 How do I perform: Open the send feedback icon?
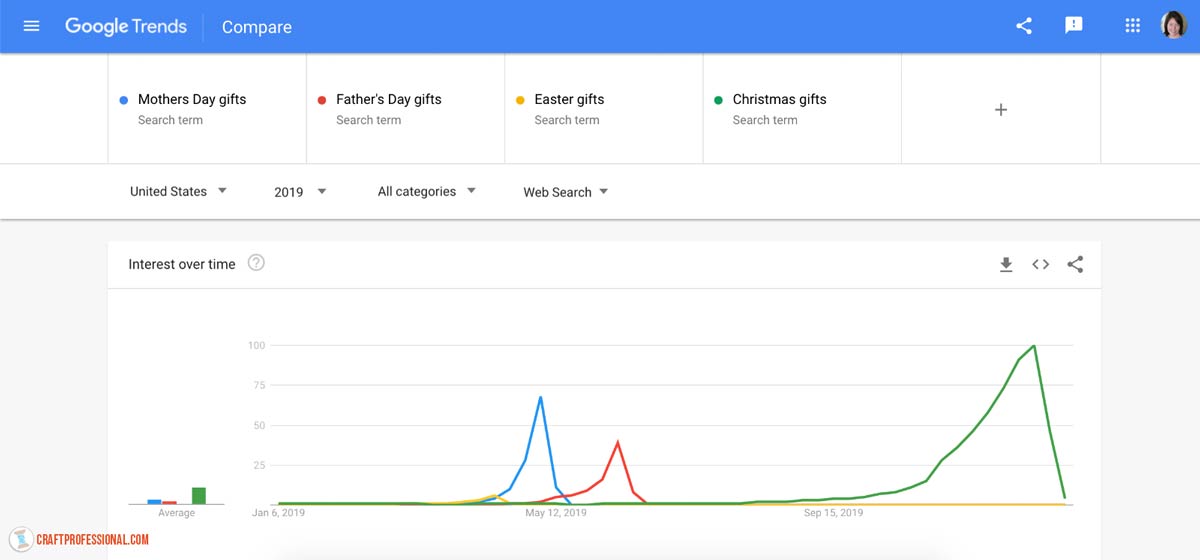point(1074,26)
